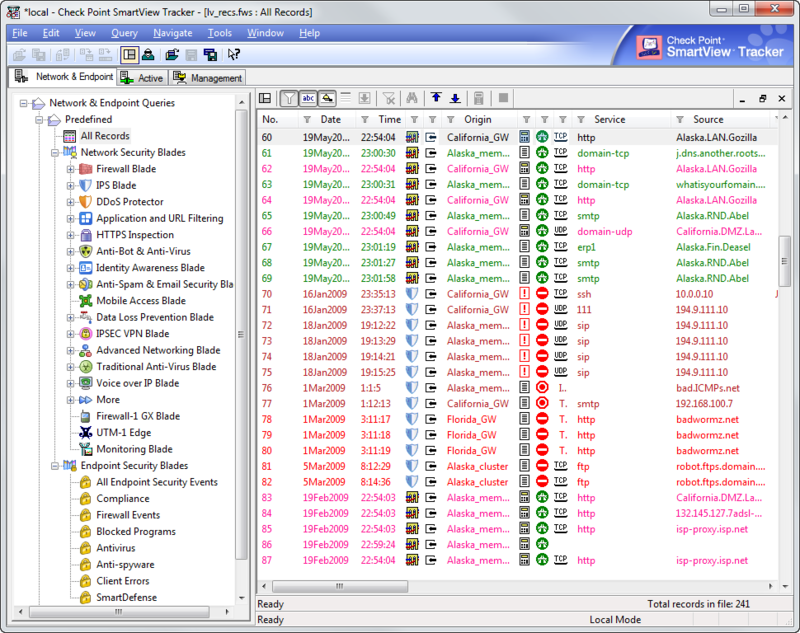The image size is (800, 633).
Task: Open Anti-spyware endpoint query
Action: point(125,565)
